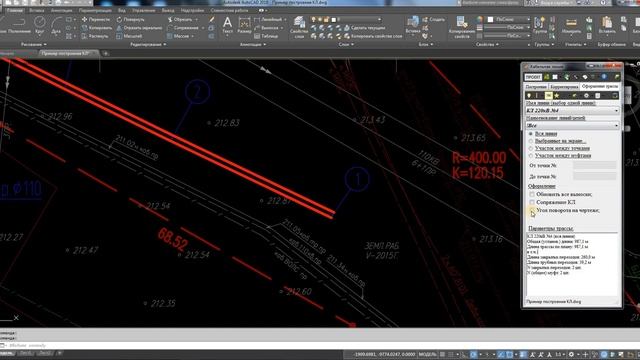
Task: Click the lightbulb icon in cable panel toolbar
Action: (x=529, y=96)
